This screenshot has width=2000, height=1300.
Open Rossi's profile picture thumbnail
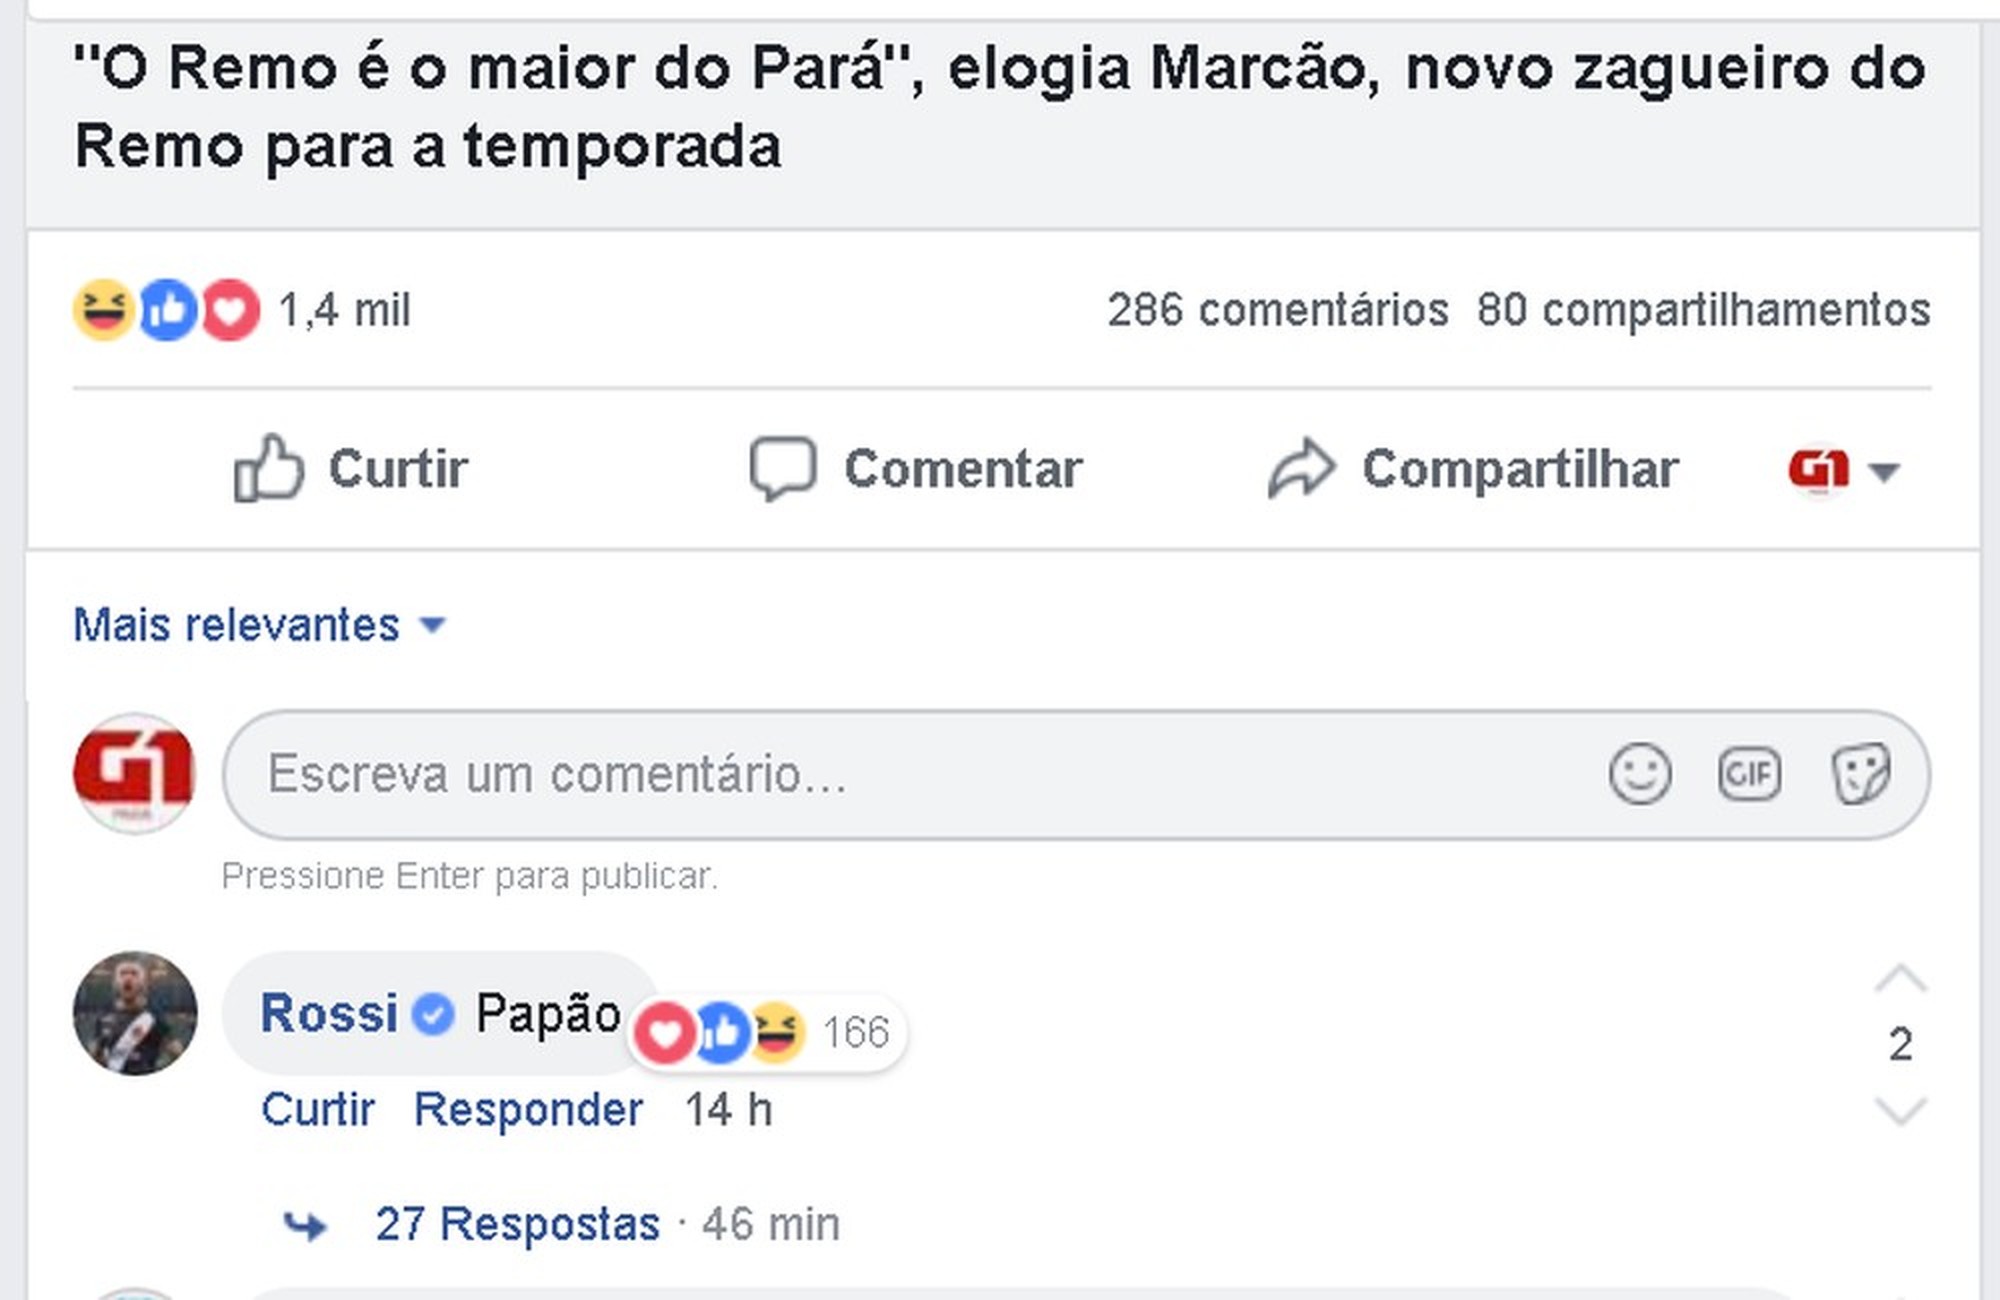tap(135, 1013)
